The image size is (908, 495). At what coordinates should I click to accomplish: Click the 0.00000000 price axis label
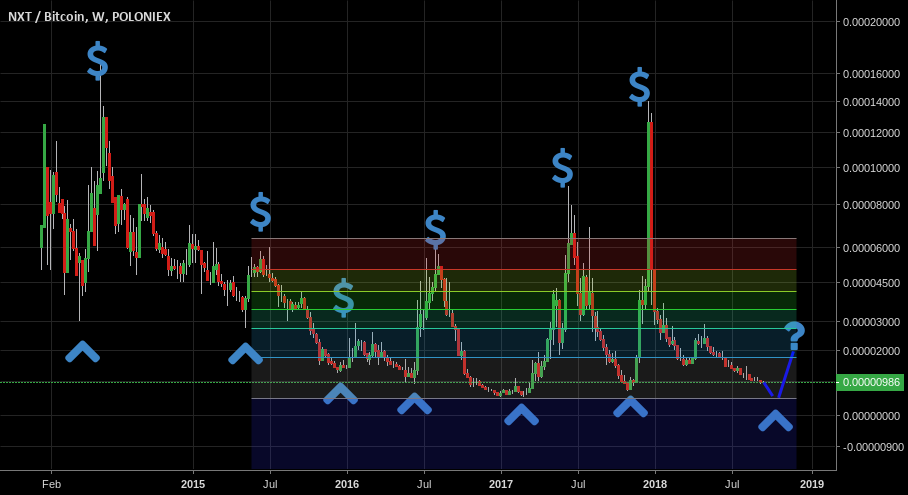click(x=872, y=416)
